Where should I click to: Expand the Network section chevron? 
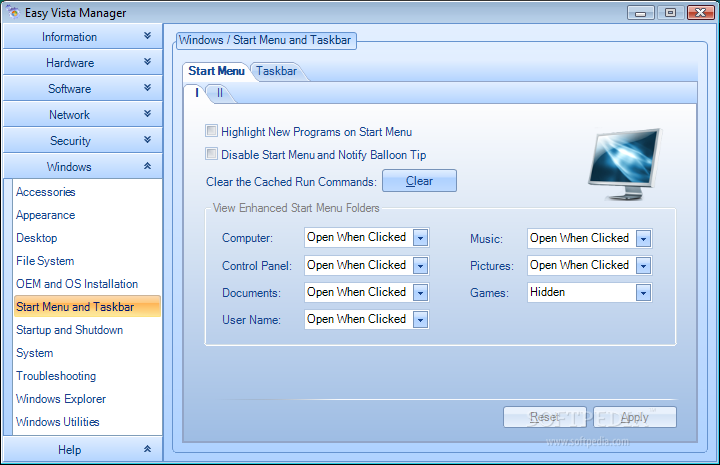click(x=147, y=113)
